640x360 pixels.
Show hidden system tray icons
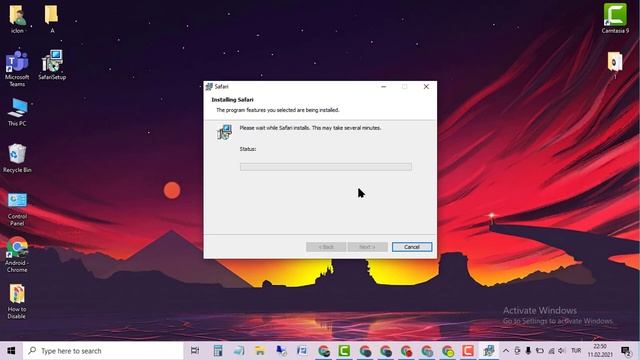pyautogui.click(x=506, y=351)
